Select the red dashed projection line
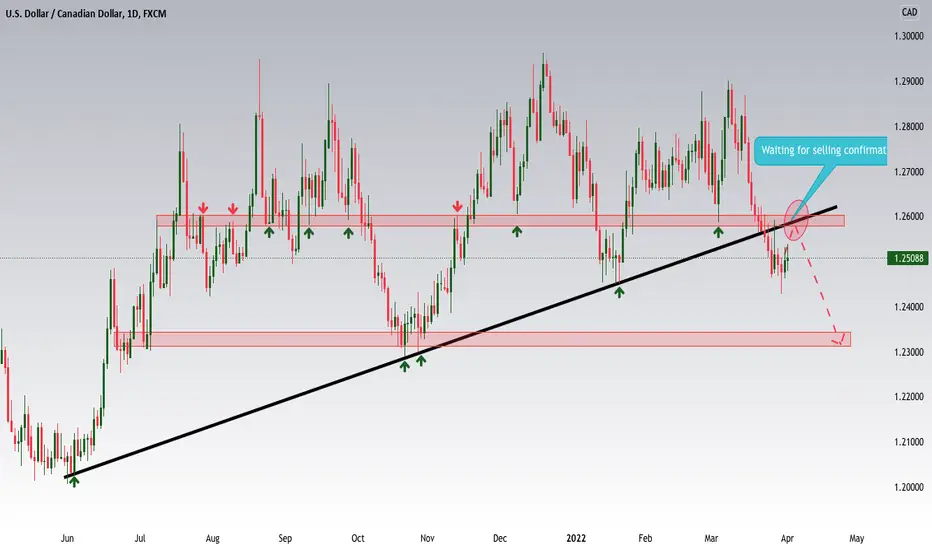932x550 pixels. 821,294
